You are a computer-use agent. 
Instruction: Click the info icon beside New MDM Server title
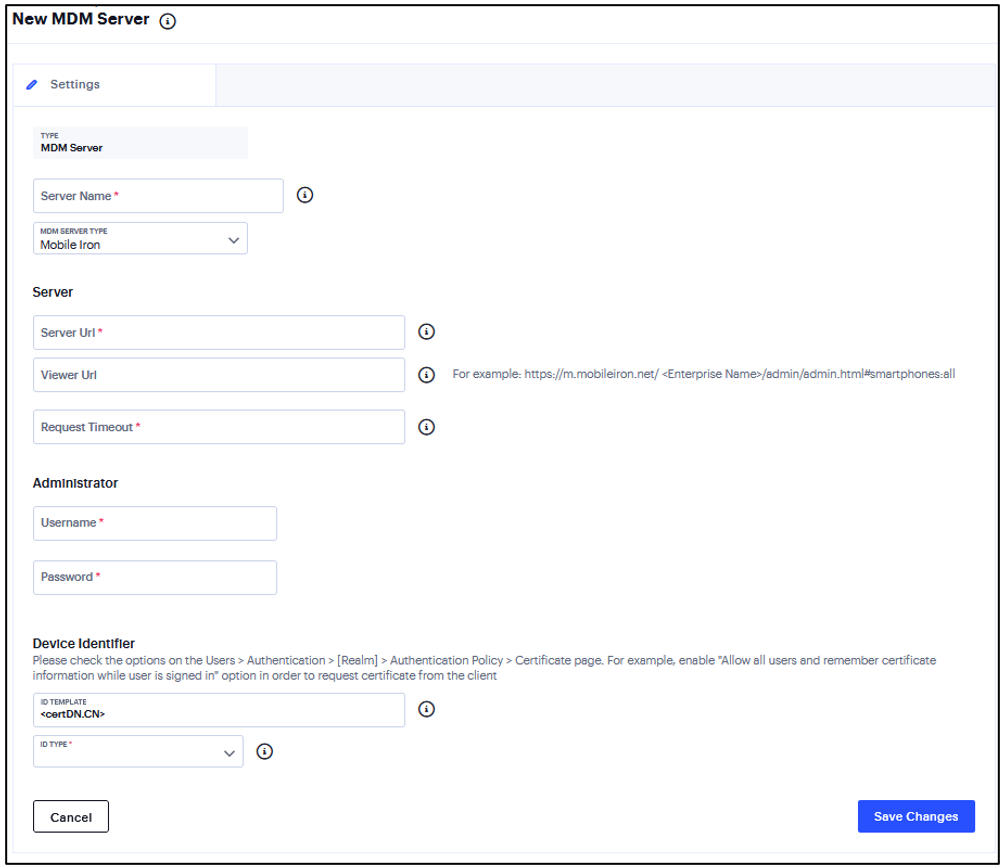[x=167, y=20]
